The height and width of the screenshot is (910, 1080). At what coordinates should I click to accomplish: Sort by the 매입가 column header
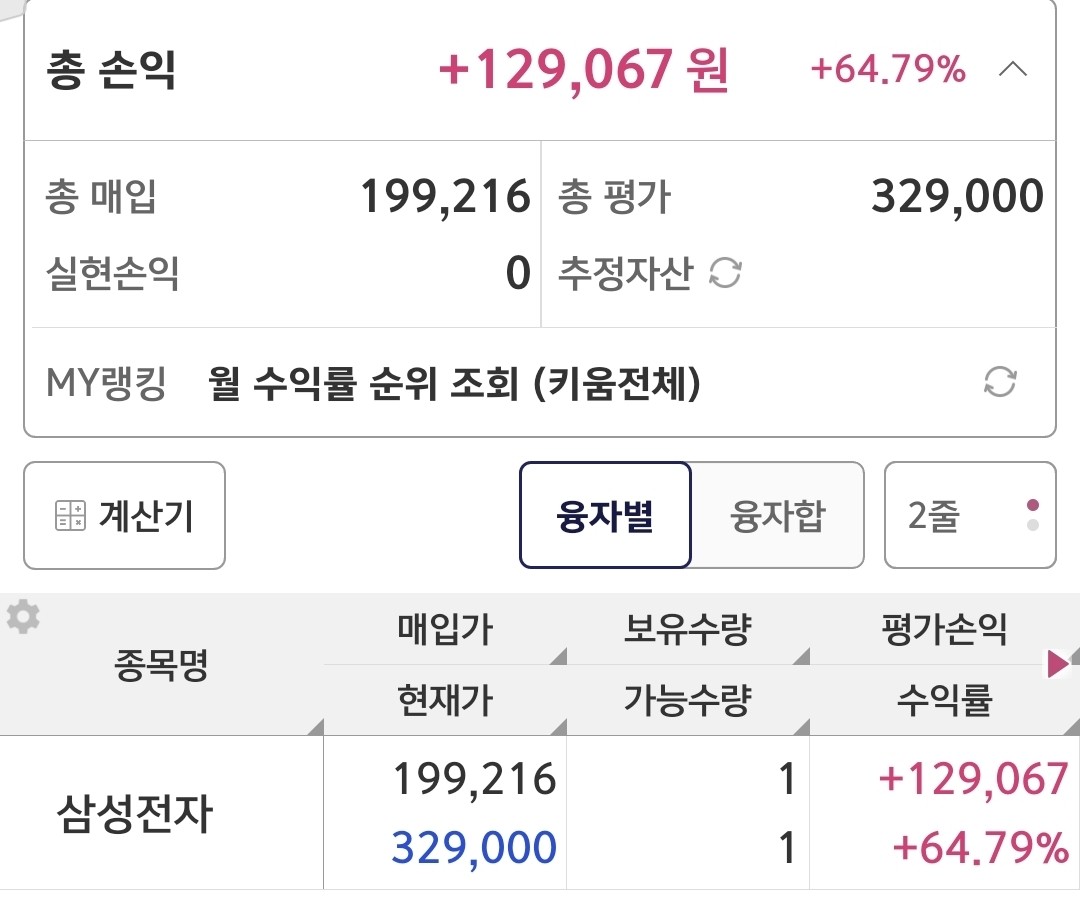coord(445,629)
